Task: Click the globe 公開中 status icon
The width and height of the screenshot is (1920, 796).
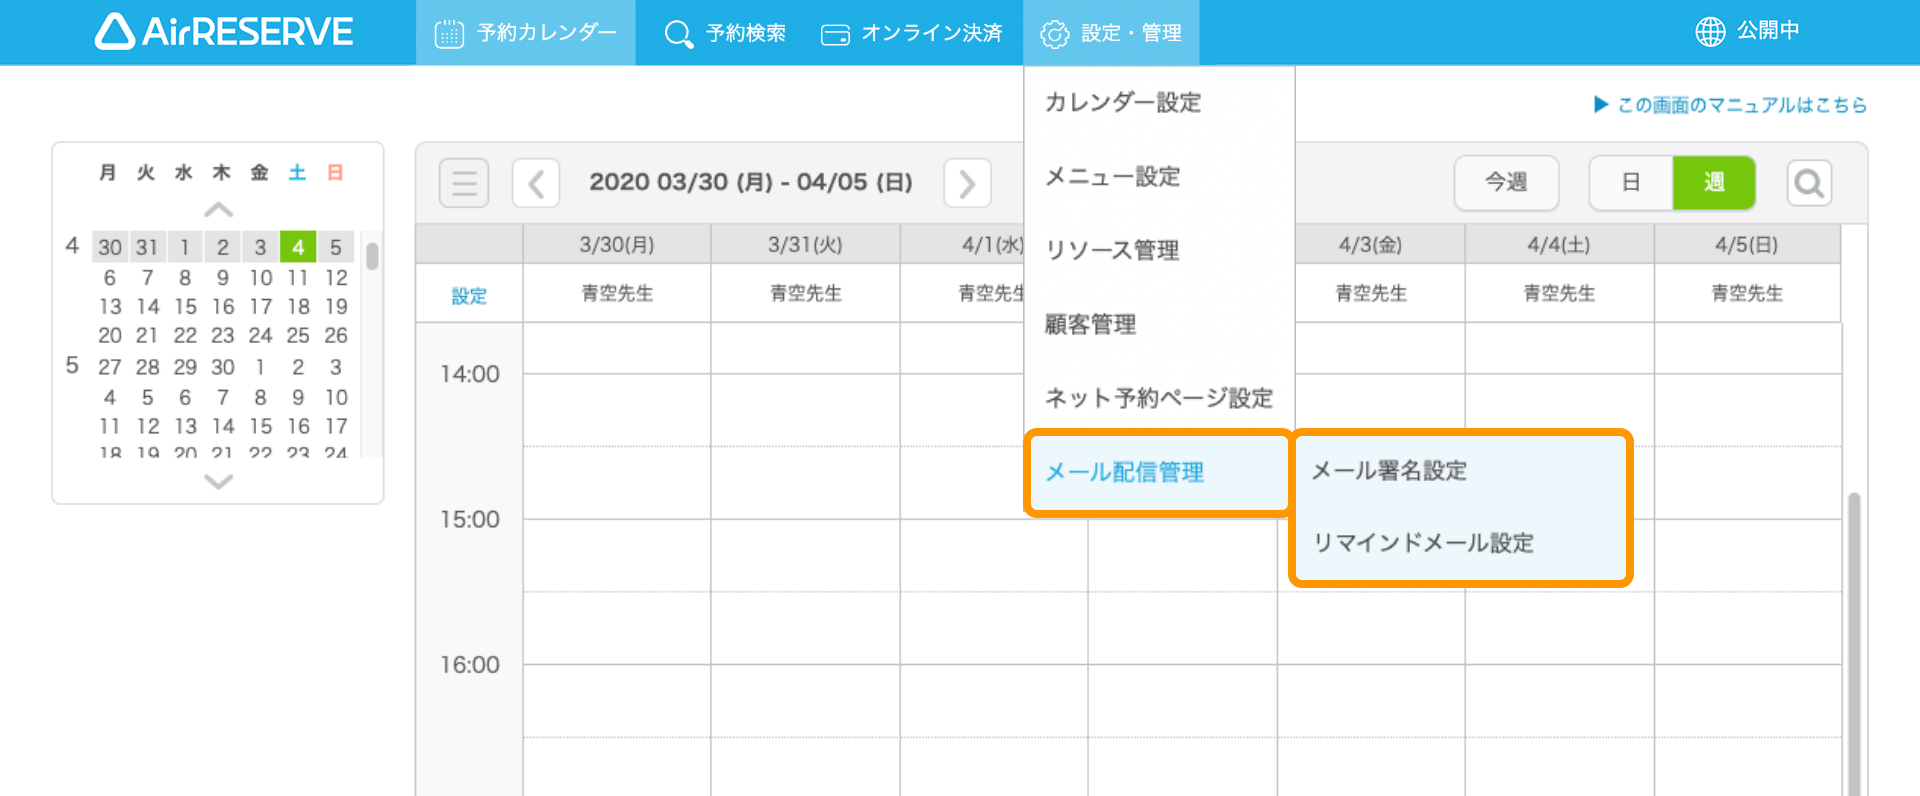Action: pos(1710,32)
